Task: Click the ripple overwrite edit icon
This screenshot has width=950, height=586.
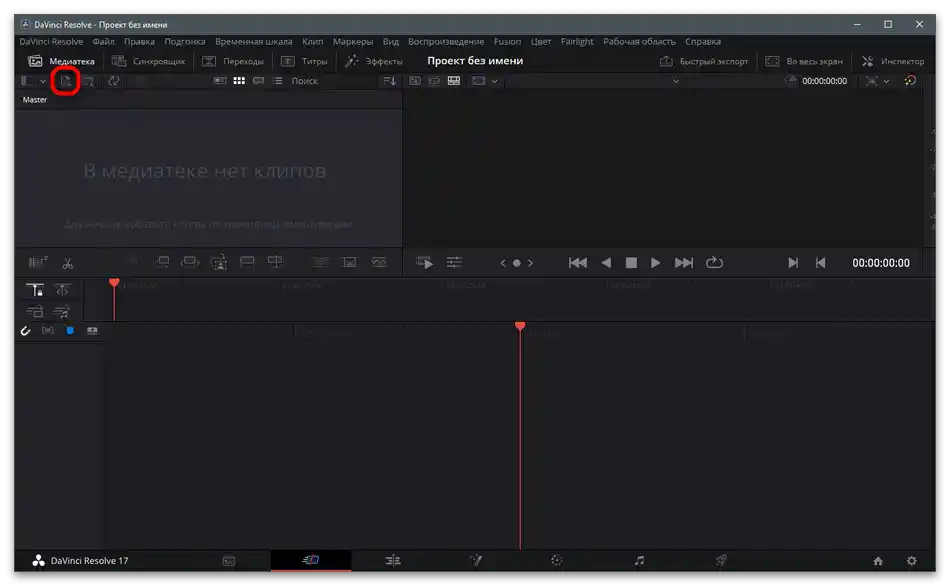Action: click(190, 262)
